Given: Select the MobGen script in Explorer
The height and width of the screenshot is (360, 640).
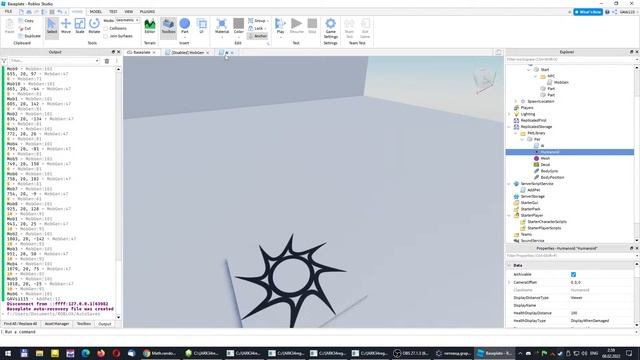Looking at the screenshot, I should (558, 82).
